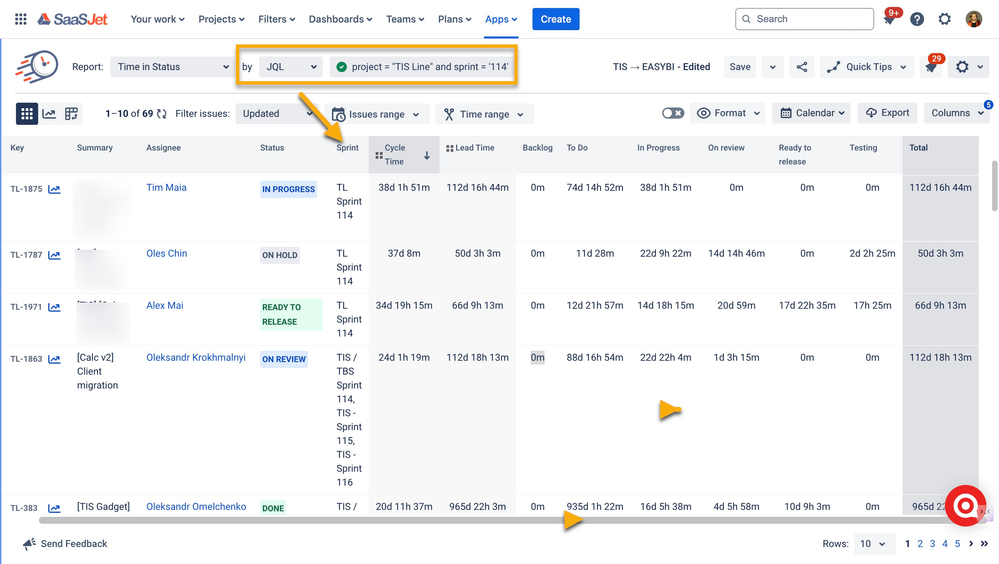This screenshot has height=564, width=999.
Task: Switch to line chart view
Action: (x=49, y=114)
